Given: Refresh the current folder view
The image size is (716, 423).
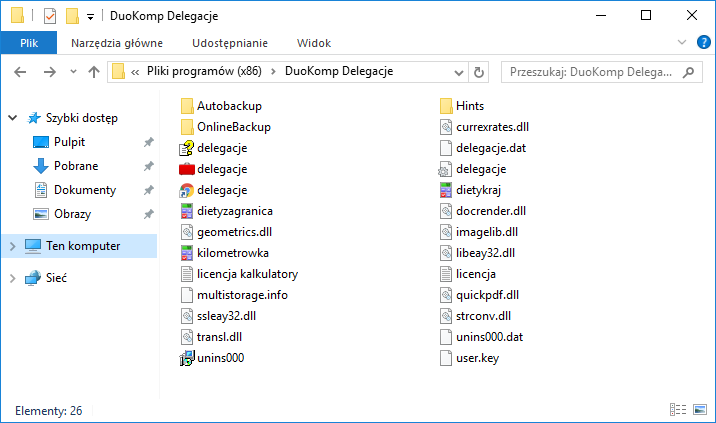Looking at the screenshot, I should tap(479, 72).
